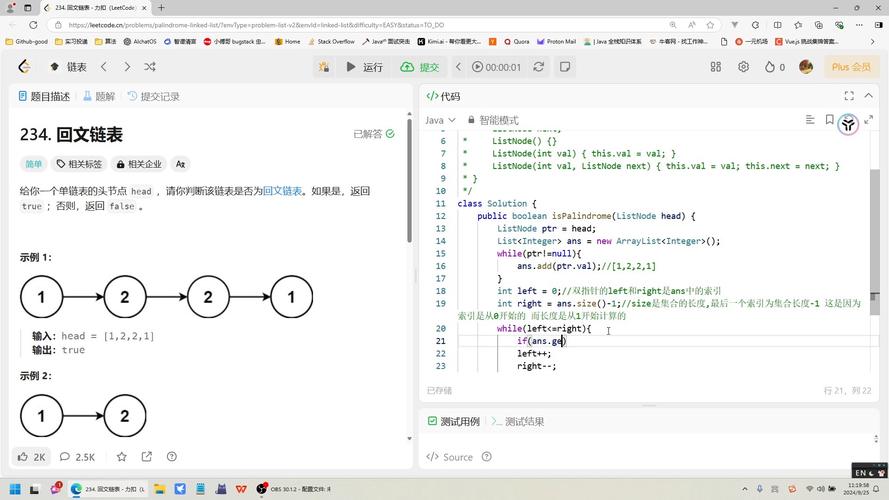Expand 相关企业
The height and width of the screenshot is (500, 889).
click(139, 164)
